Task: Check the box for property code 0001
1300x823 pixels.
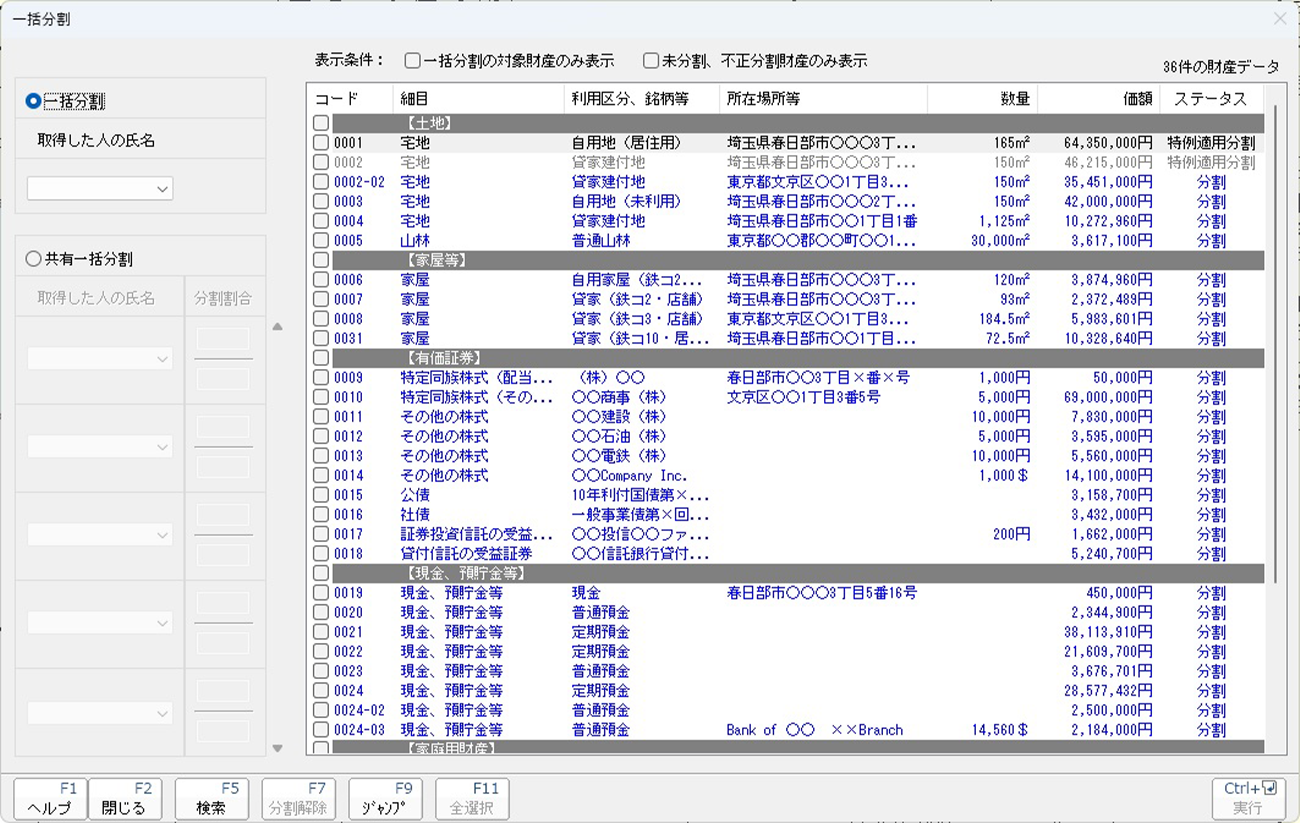Action: [x=320, y=143]
